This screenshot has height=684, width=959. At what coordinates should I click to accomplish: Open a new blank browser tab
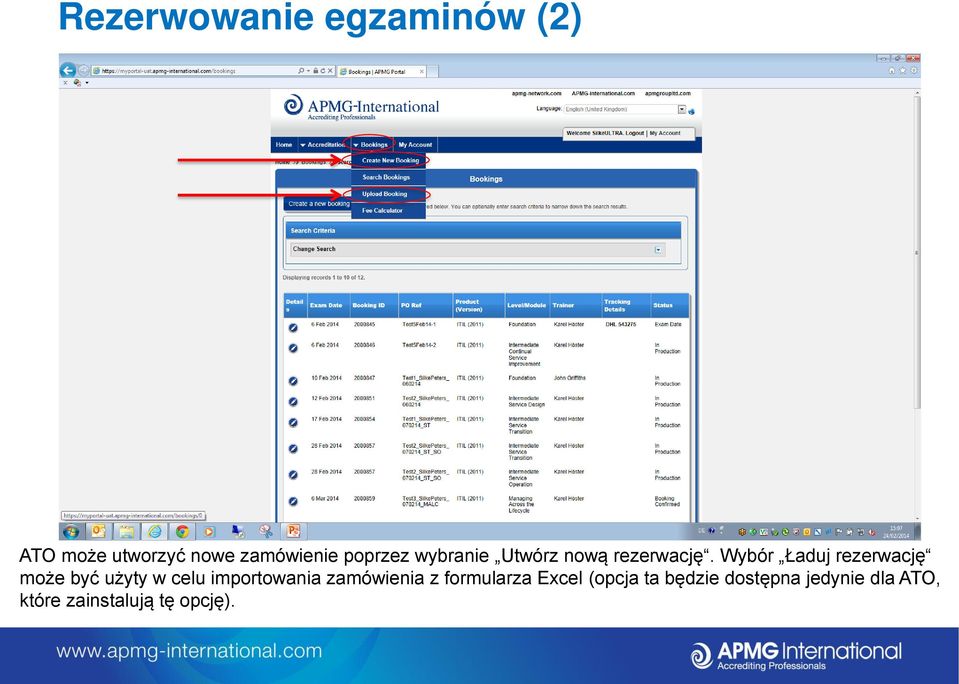point(432,72)
